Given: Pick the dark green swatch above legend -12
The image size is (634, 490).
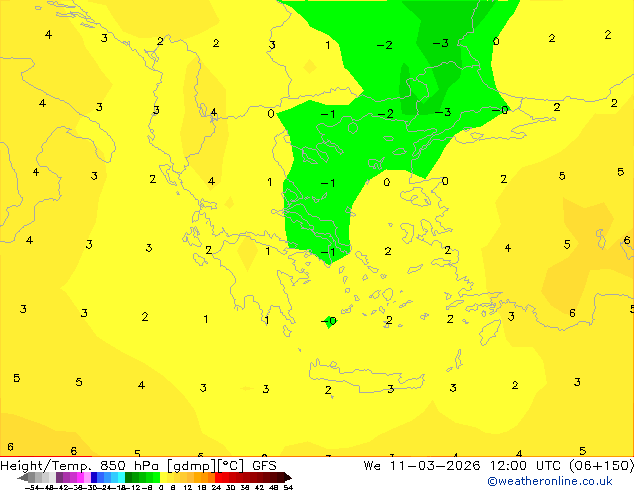Looking at the screenshot, I should click(129, 478).
